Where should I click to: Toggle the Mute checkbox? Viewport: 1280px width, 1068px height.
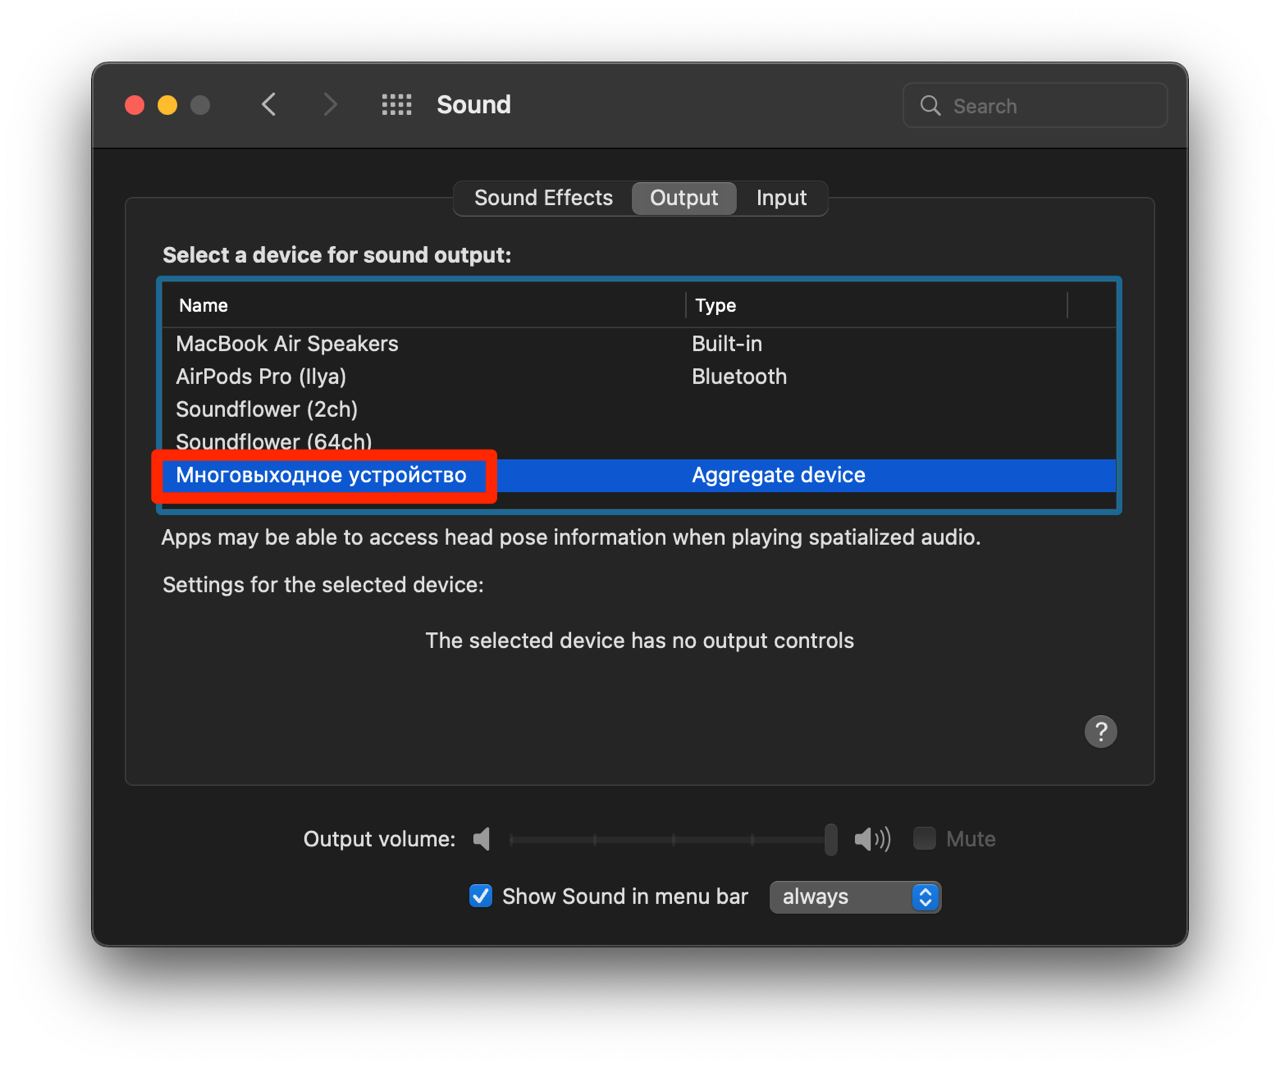[x=925, y=838]
